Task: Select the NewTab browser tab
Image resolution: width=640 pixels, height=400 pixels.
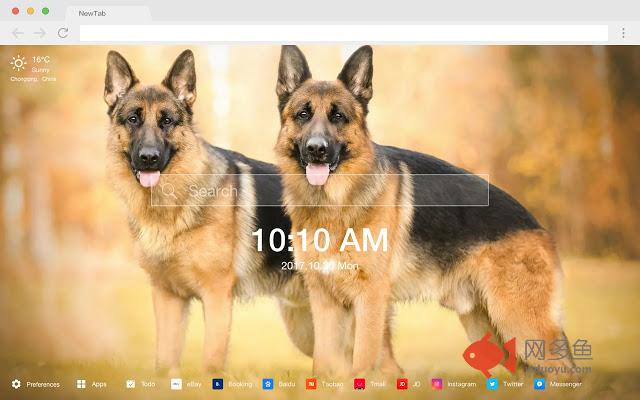Action: (x=108, y=13)
